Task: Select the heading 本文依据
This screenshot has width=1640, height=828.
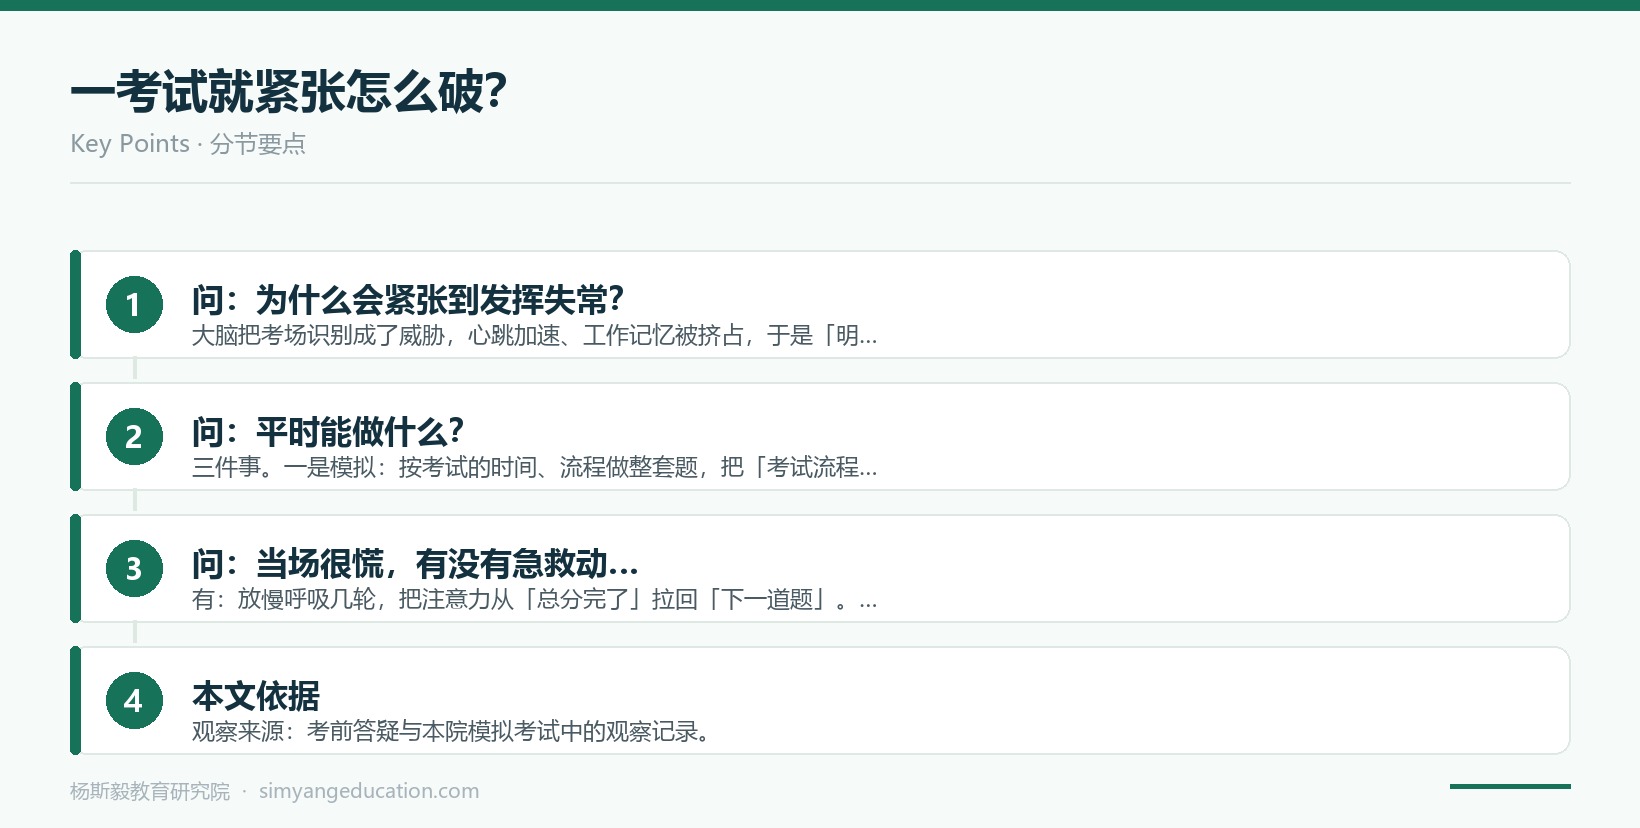Action: click(256, 695)
